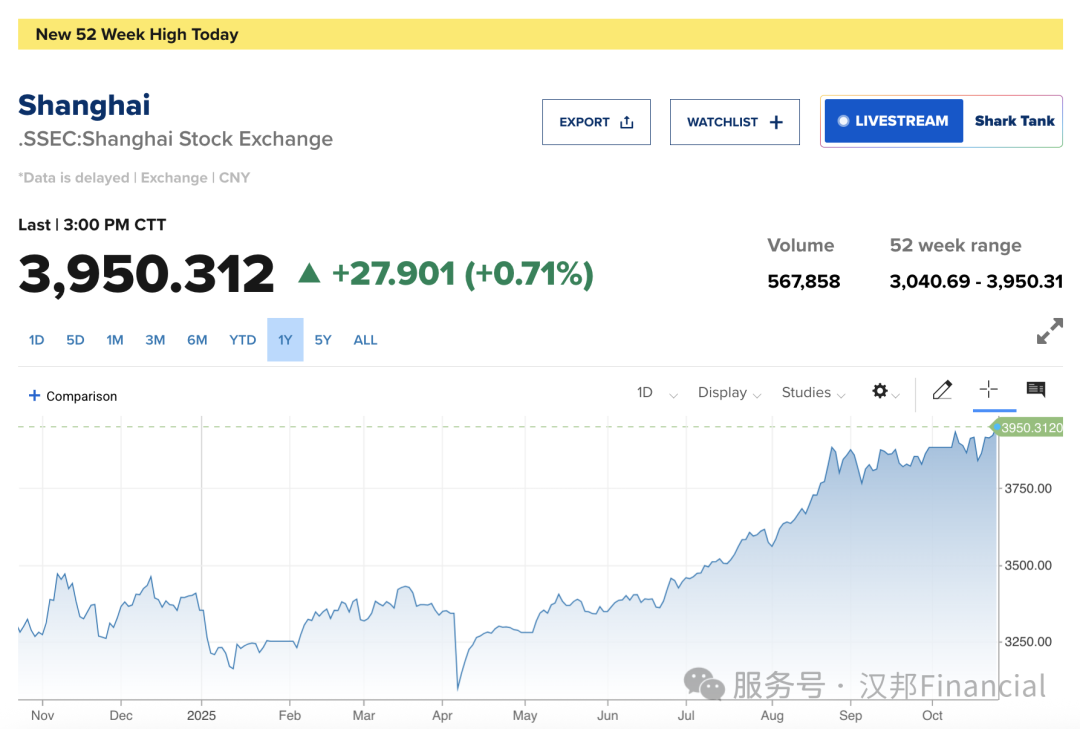Open the chart comments icon

tap(1036, 390)
